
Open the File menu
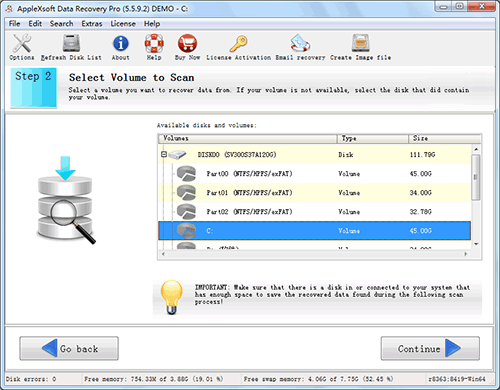click(x=14, y=24)
